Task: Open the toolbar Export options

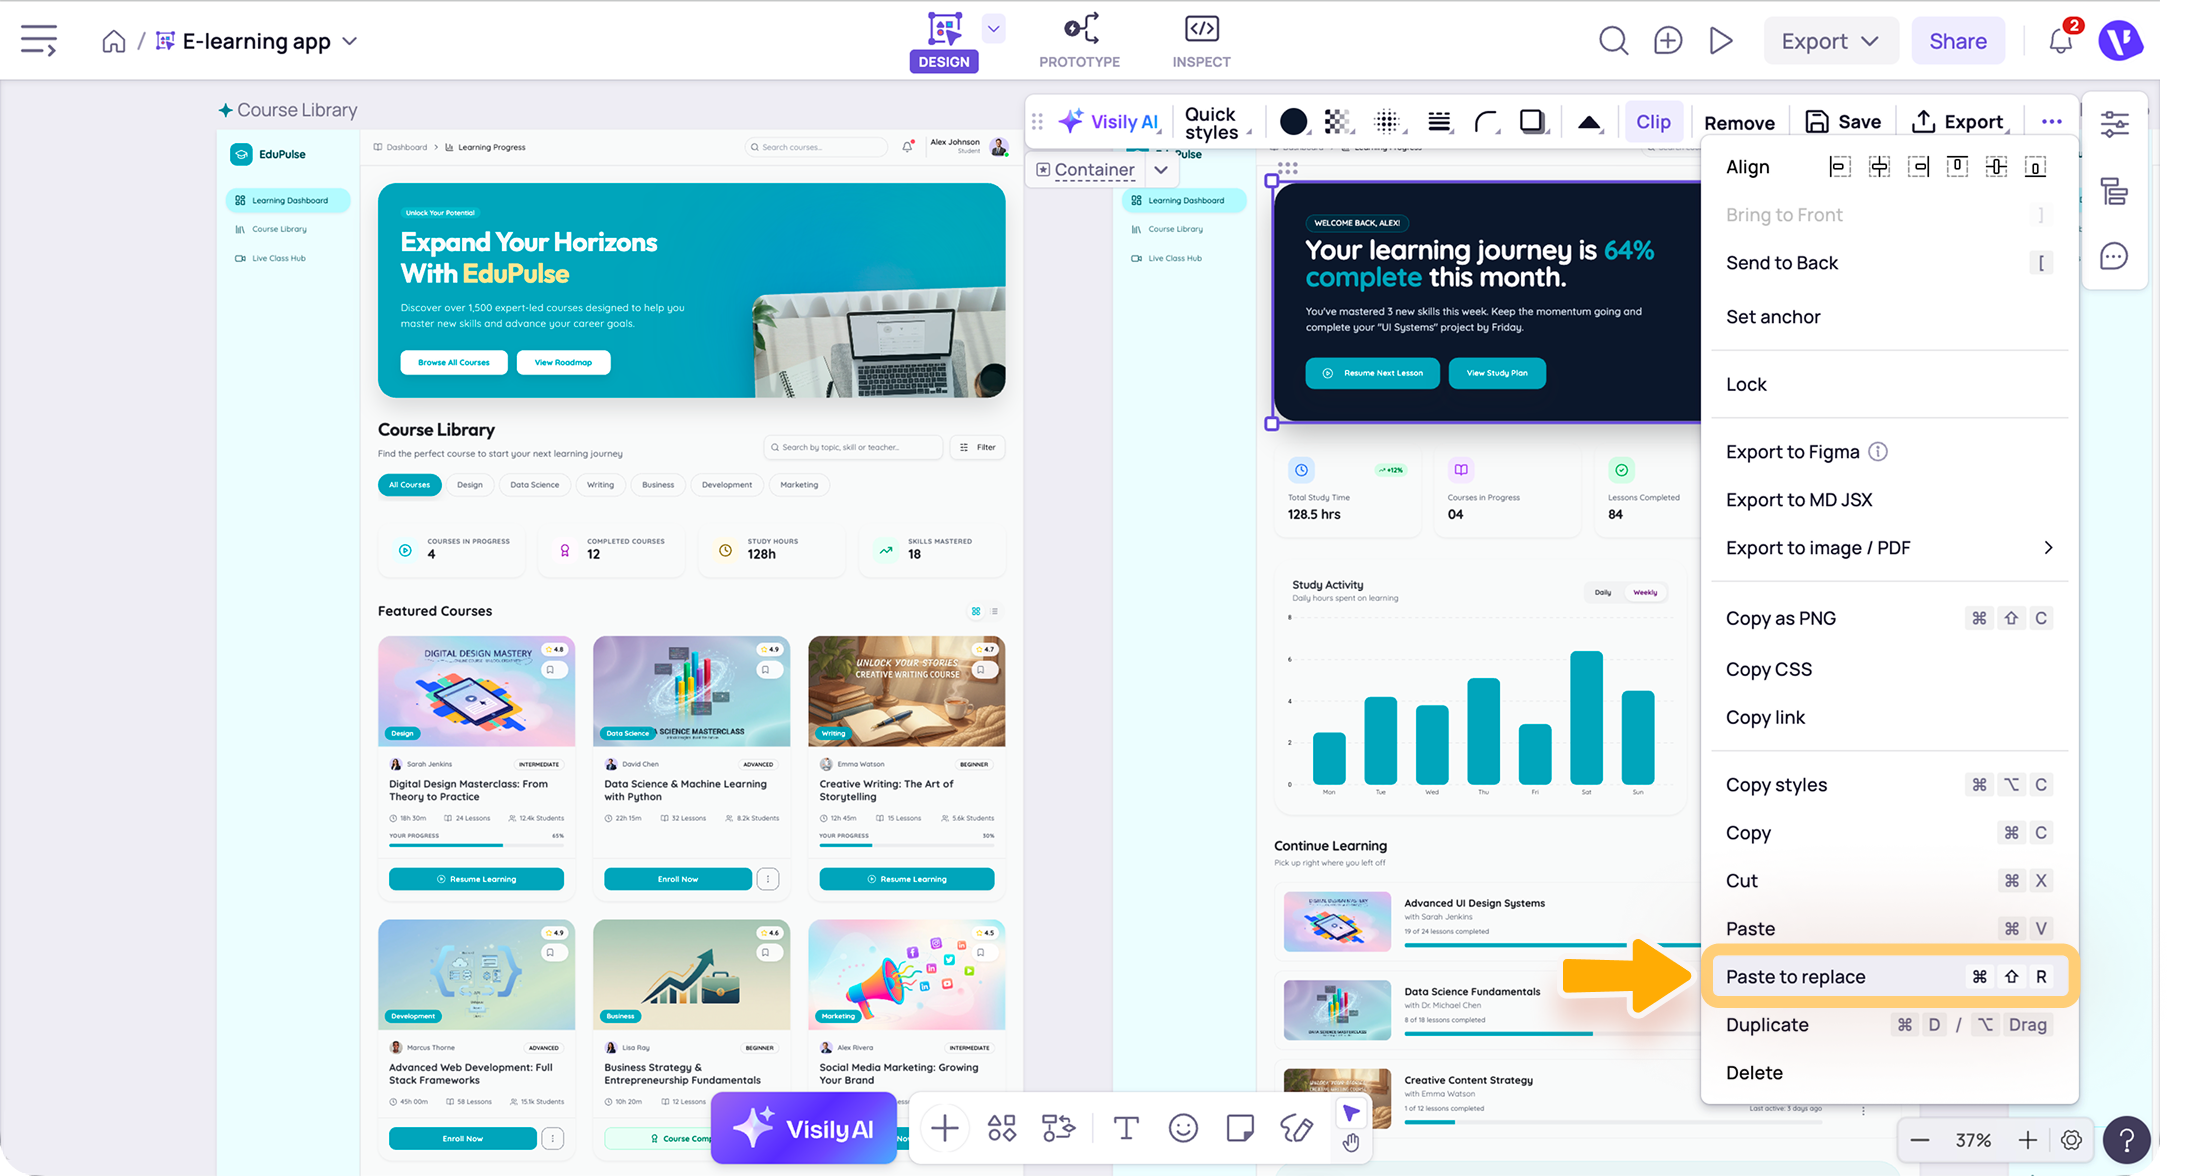Action: tap(1960, 122)
